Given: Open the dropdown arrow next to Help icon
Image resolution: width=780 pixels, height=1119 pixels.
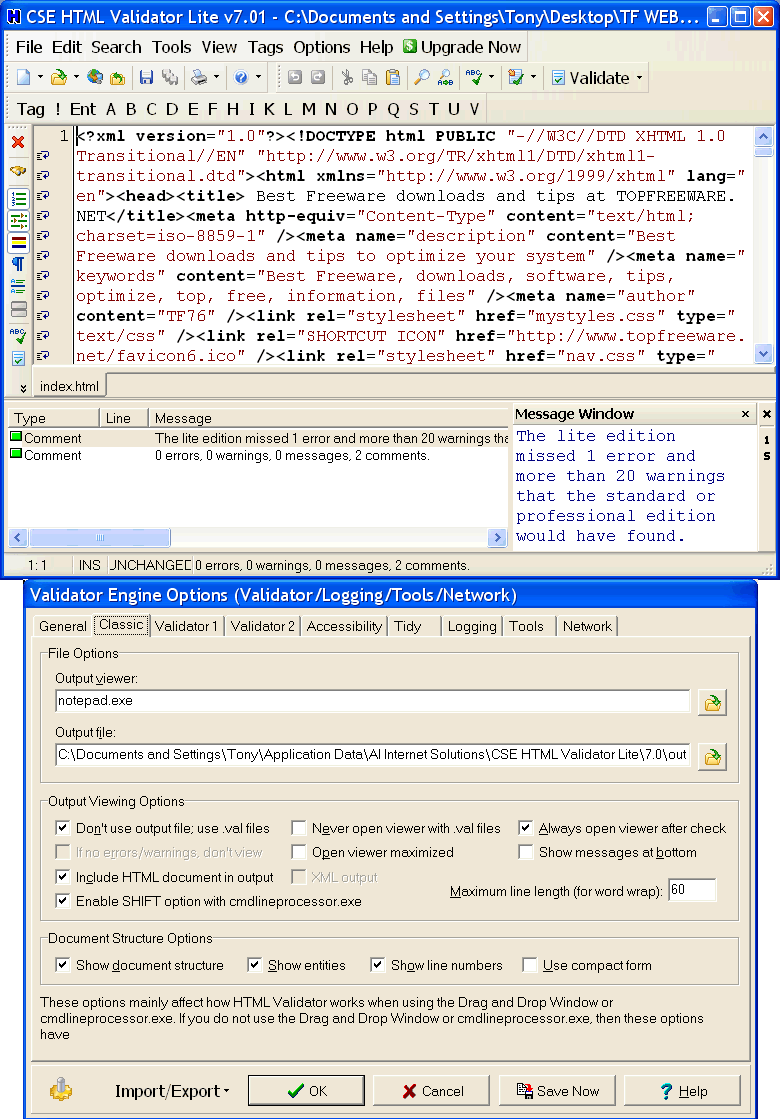Looking at the screenshot, I should [258, 77].
